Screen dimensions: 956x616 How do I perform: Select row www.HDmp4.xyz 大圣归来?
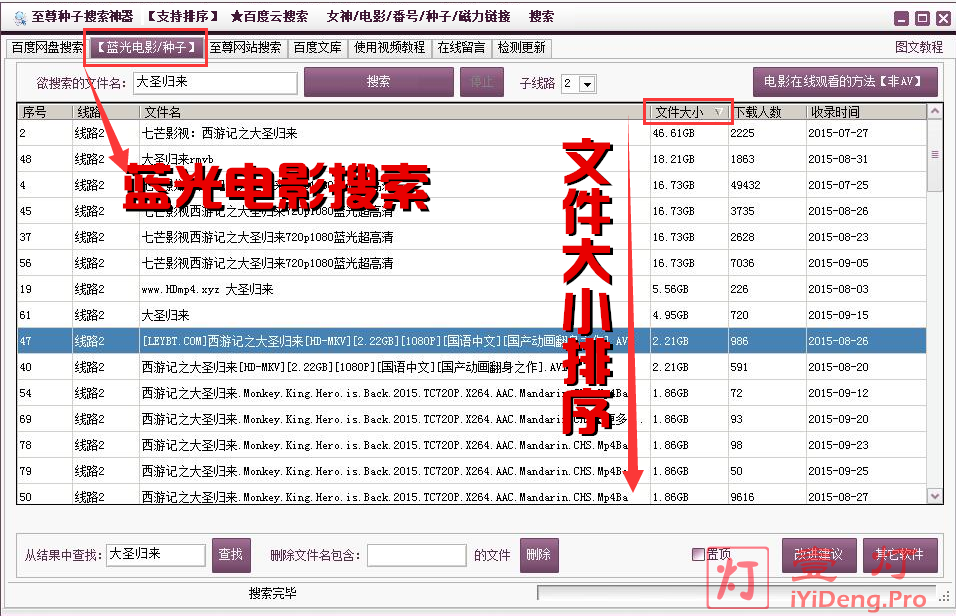click(472, 289)
